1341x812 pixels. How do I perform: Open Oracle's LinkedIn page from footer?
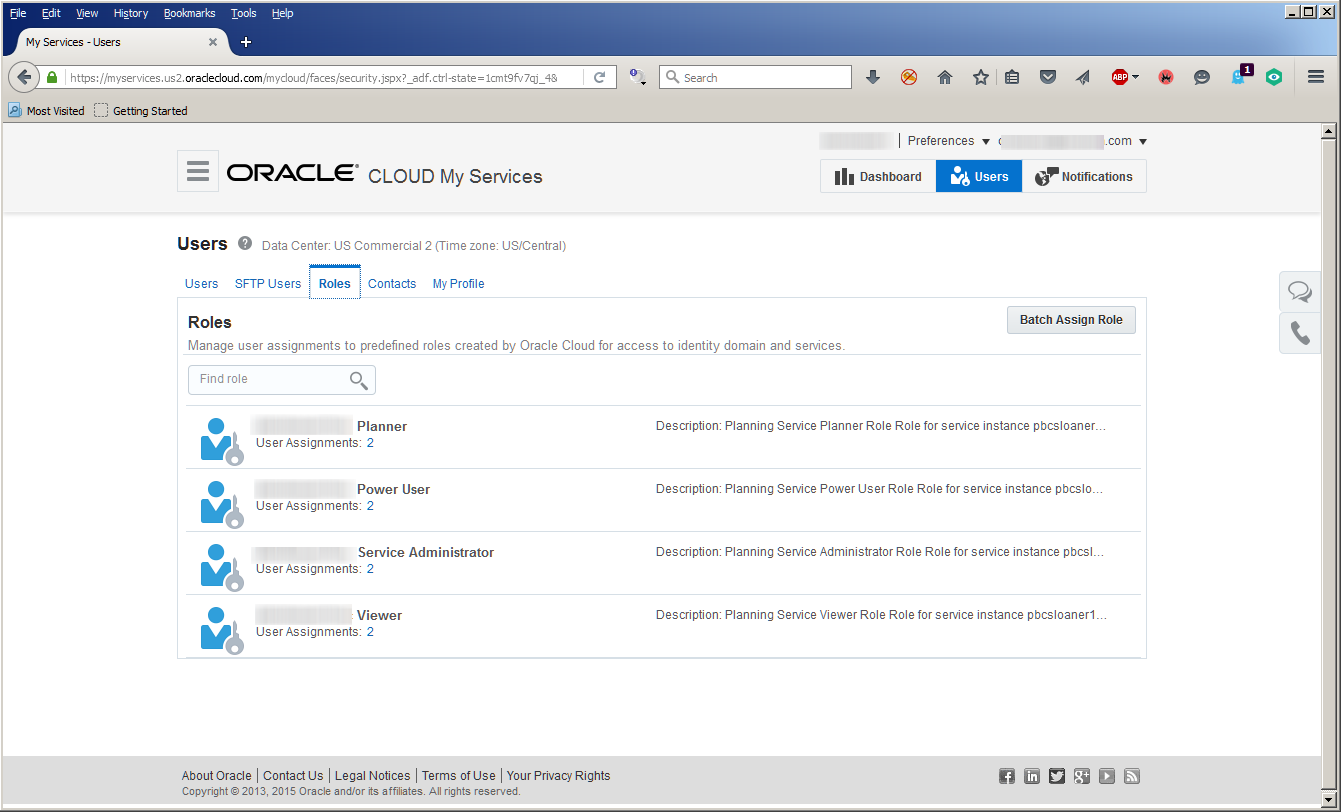[x=1032, y=776]
